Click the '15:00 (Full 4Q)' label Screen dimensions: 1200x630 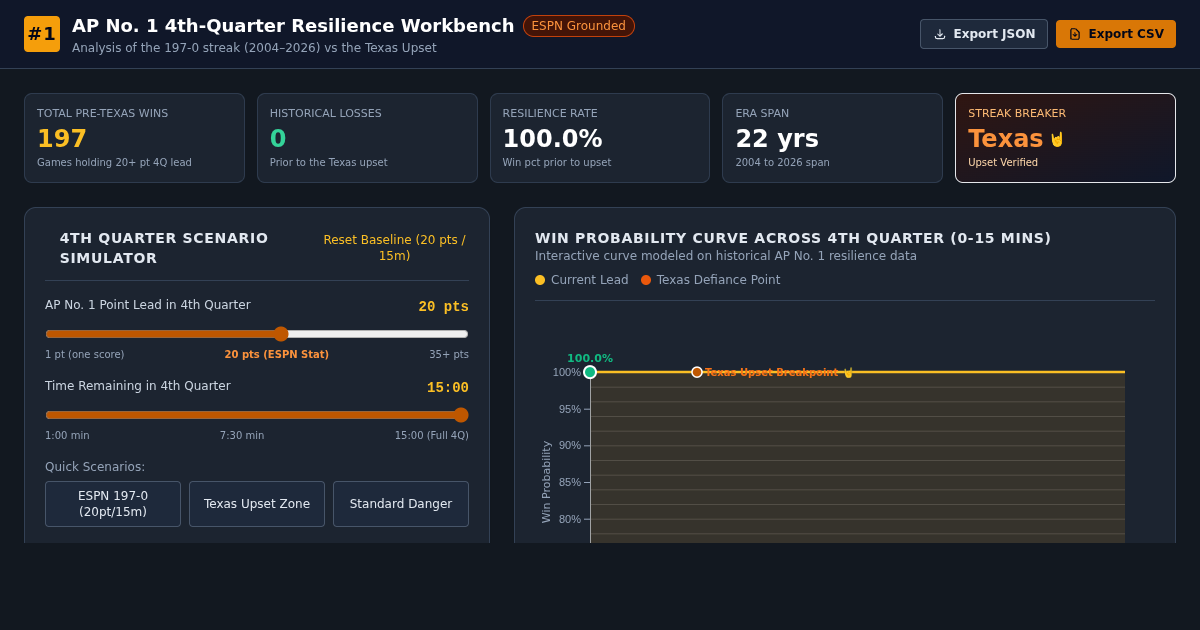point(431,436)
